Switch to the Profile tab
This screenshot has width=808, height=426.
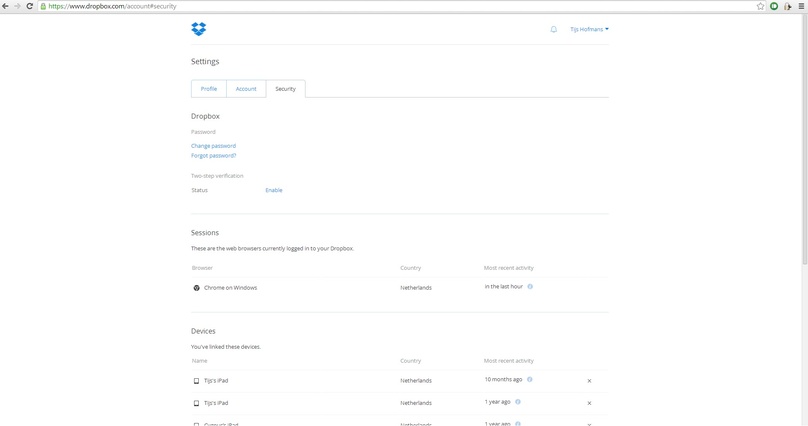click(x=209, y=89)
